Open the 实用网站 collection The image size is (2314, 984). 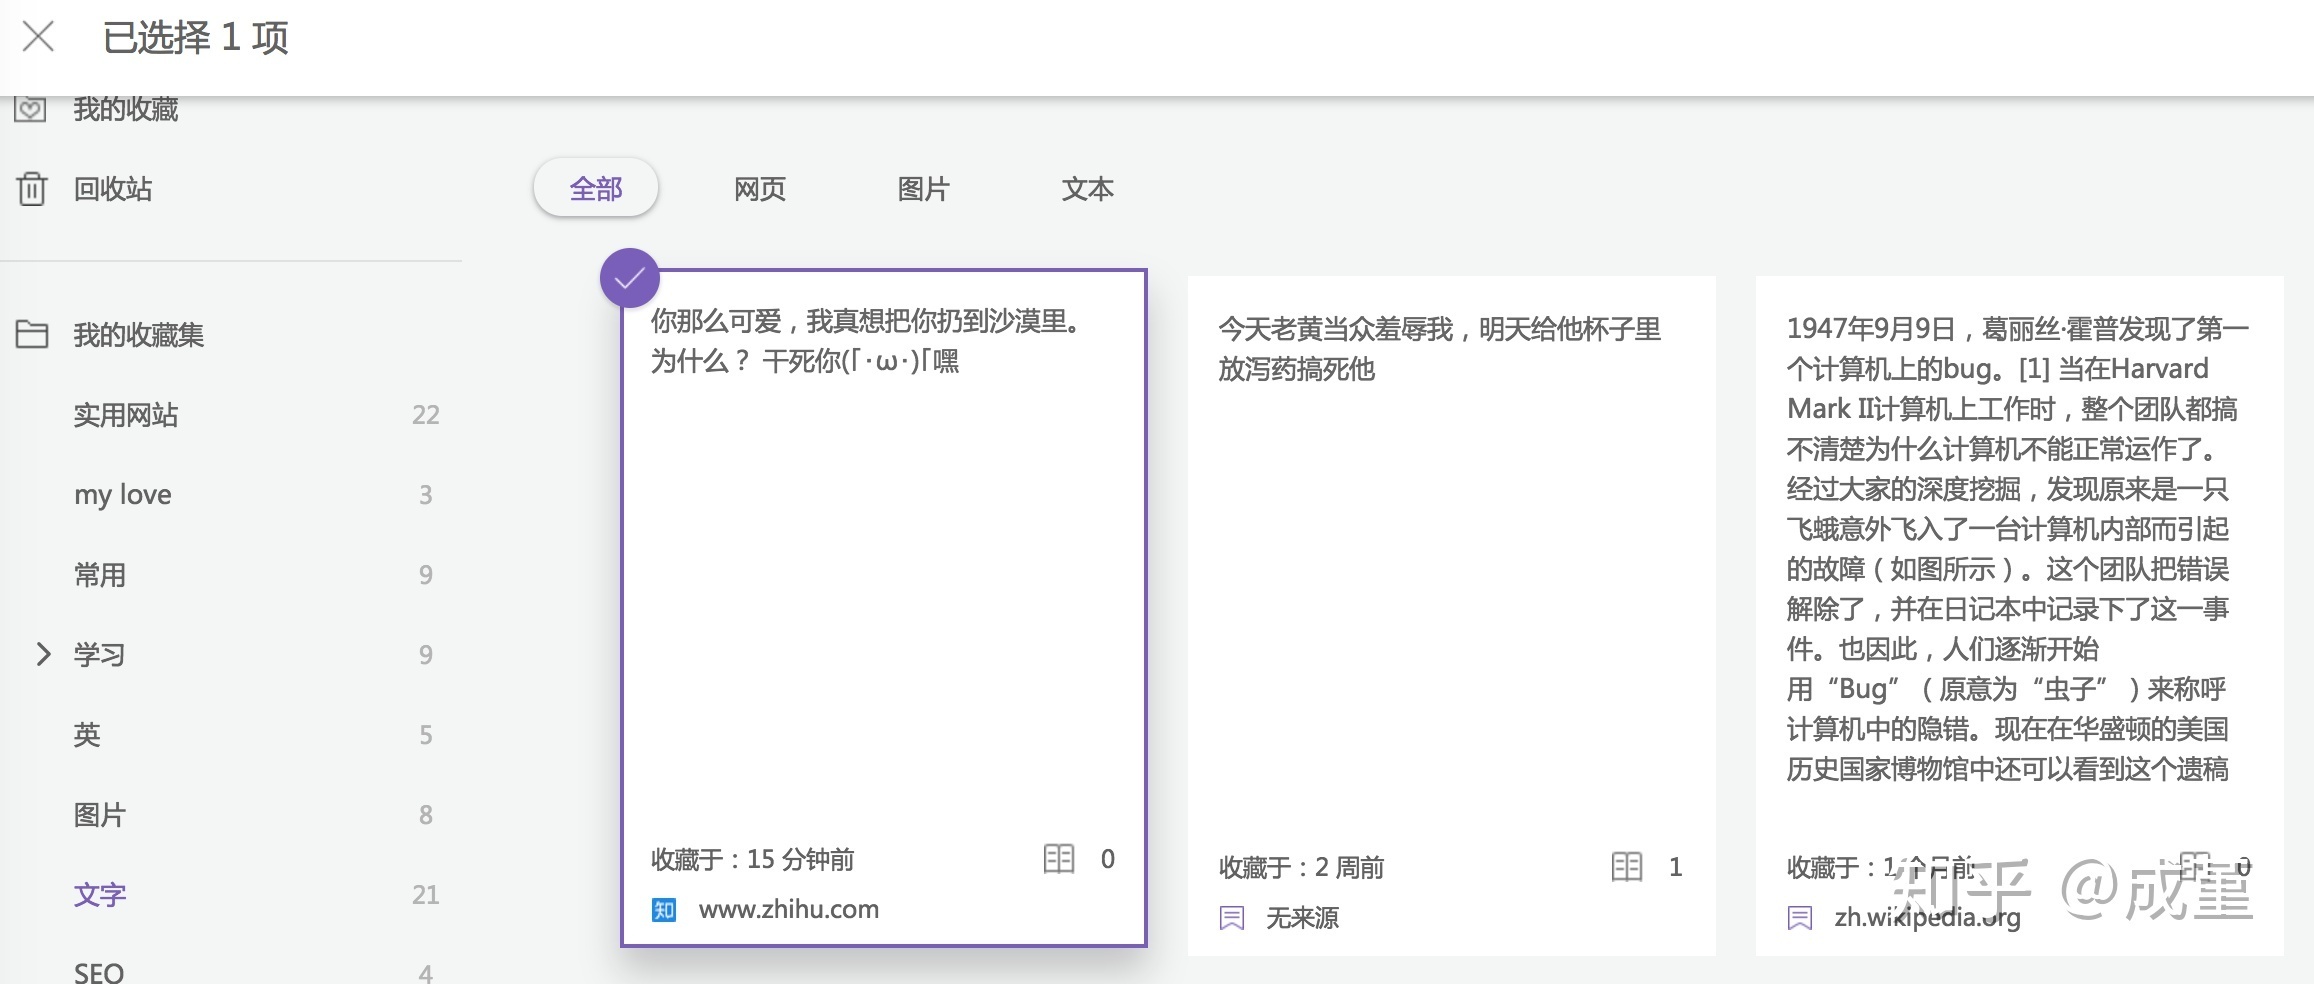tap(126, 415)
